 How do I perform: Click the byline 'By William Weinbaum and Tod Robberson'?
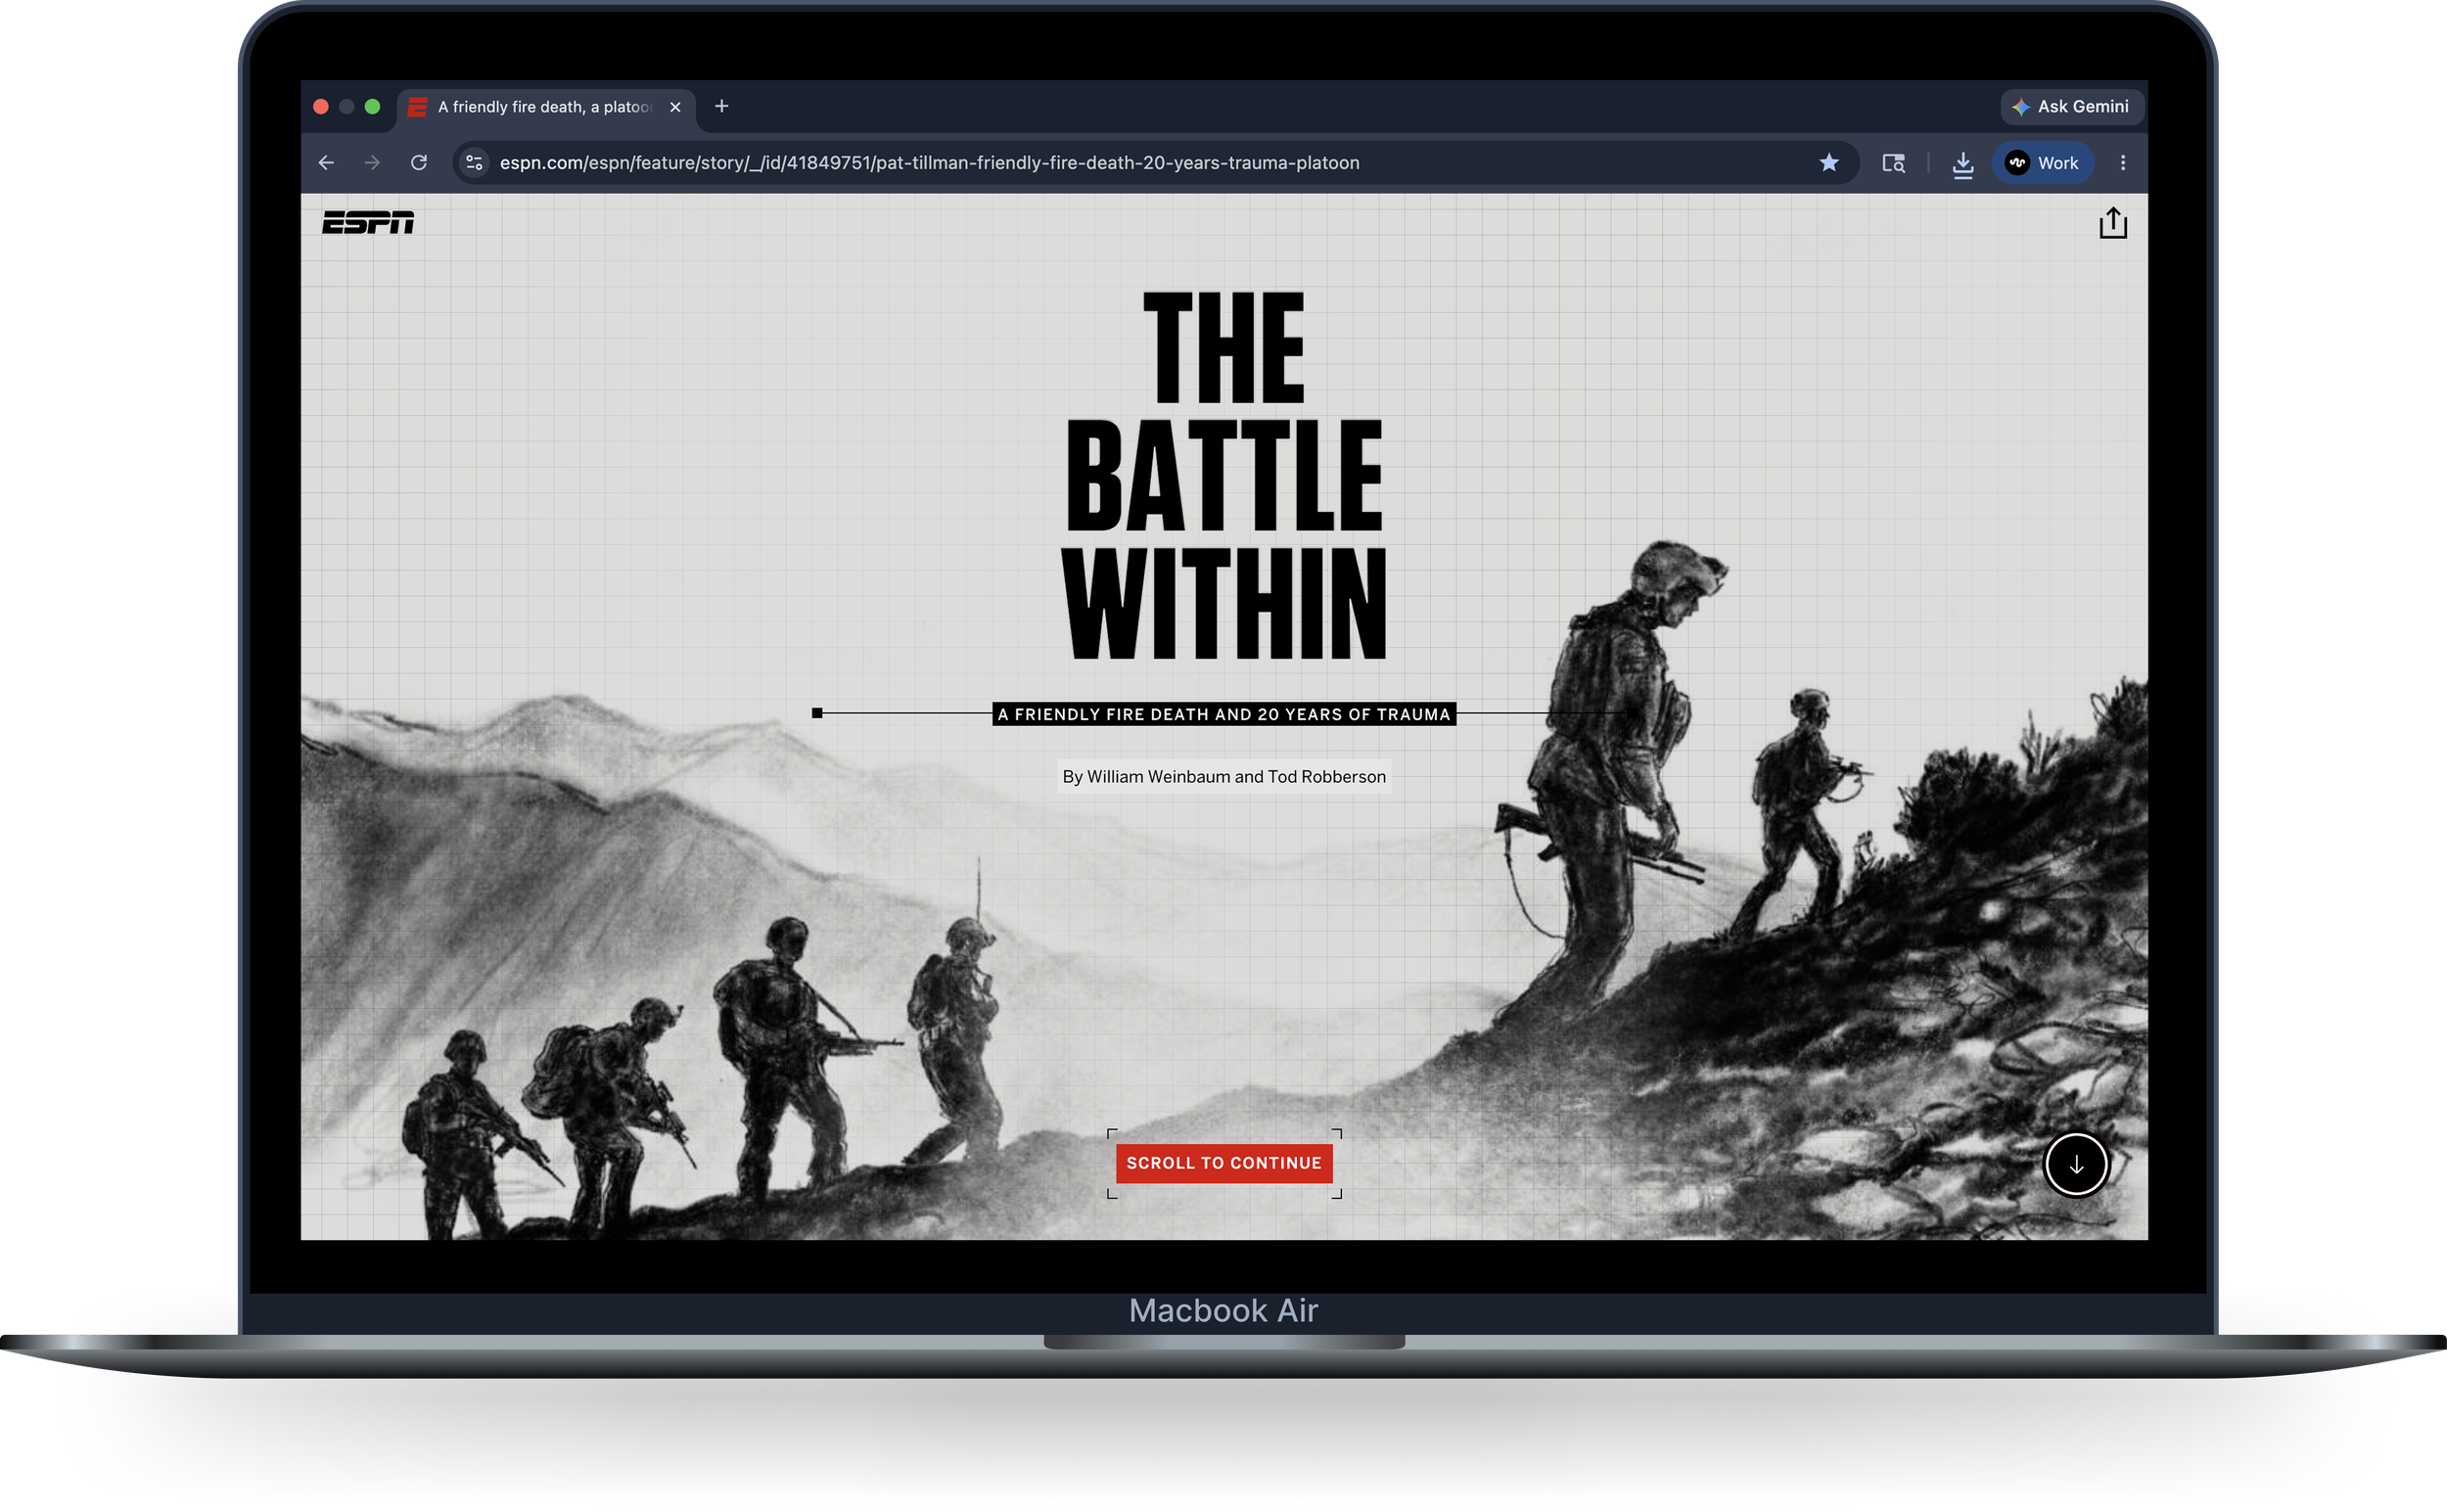[1224, 777]
